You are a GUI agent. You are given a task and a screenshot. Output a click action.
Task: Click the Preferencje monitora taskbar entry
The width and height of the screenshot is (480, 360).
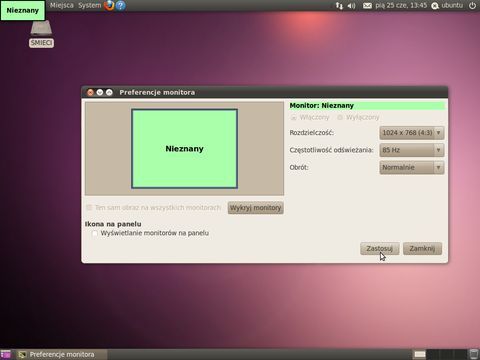tap(62, 354)
